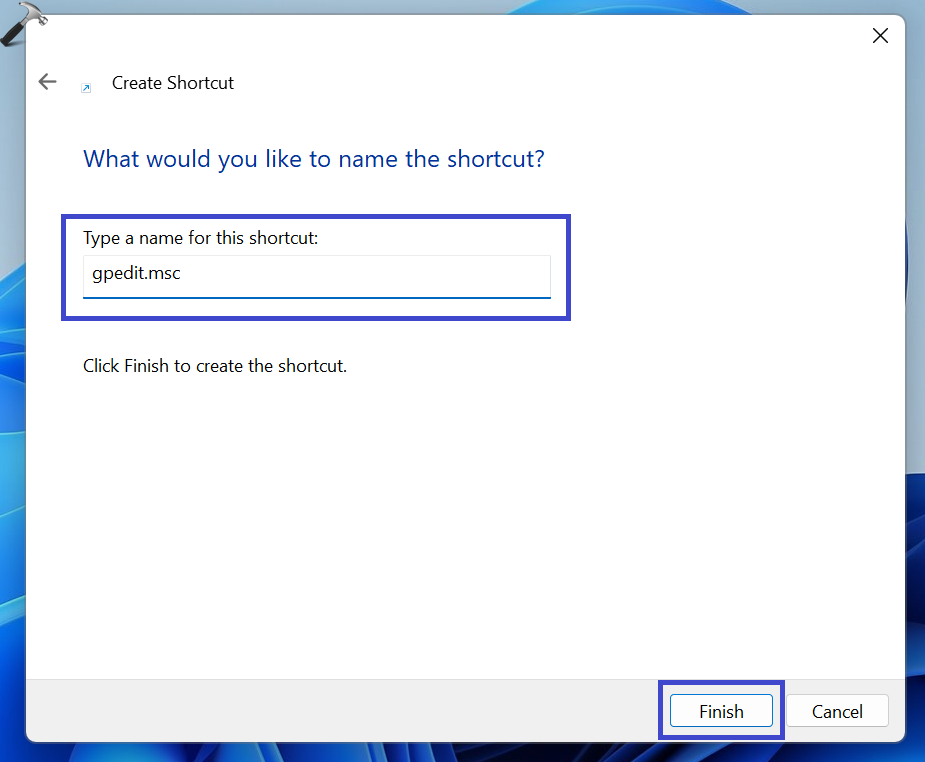Image resolution: width=925 pixels, height=762 pixels.
Task: Click the shortcut name field containing gpedit.msc
Action: coord(317,277)
